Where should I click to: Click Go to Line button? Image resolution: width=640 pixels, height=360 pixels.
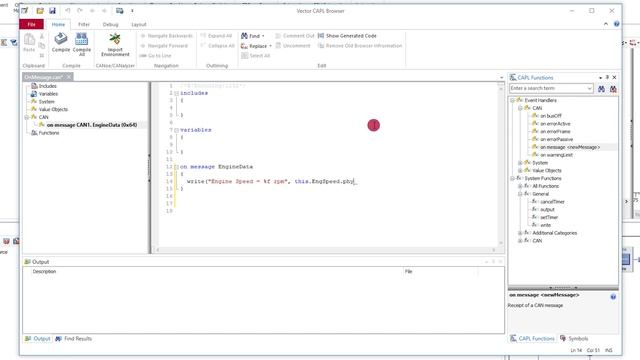pos(156,56)
